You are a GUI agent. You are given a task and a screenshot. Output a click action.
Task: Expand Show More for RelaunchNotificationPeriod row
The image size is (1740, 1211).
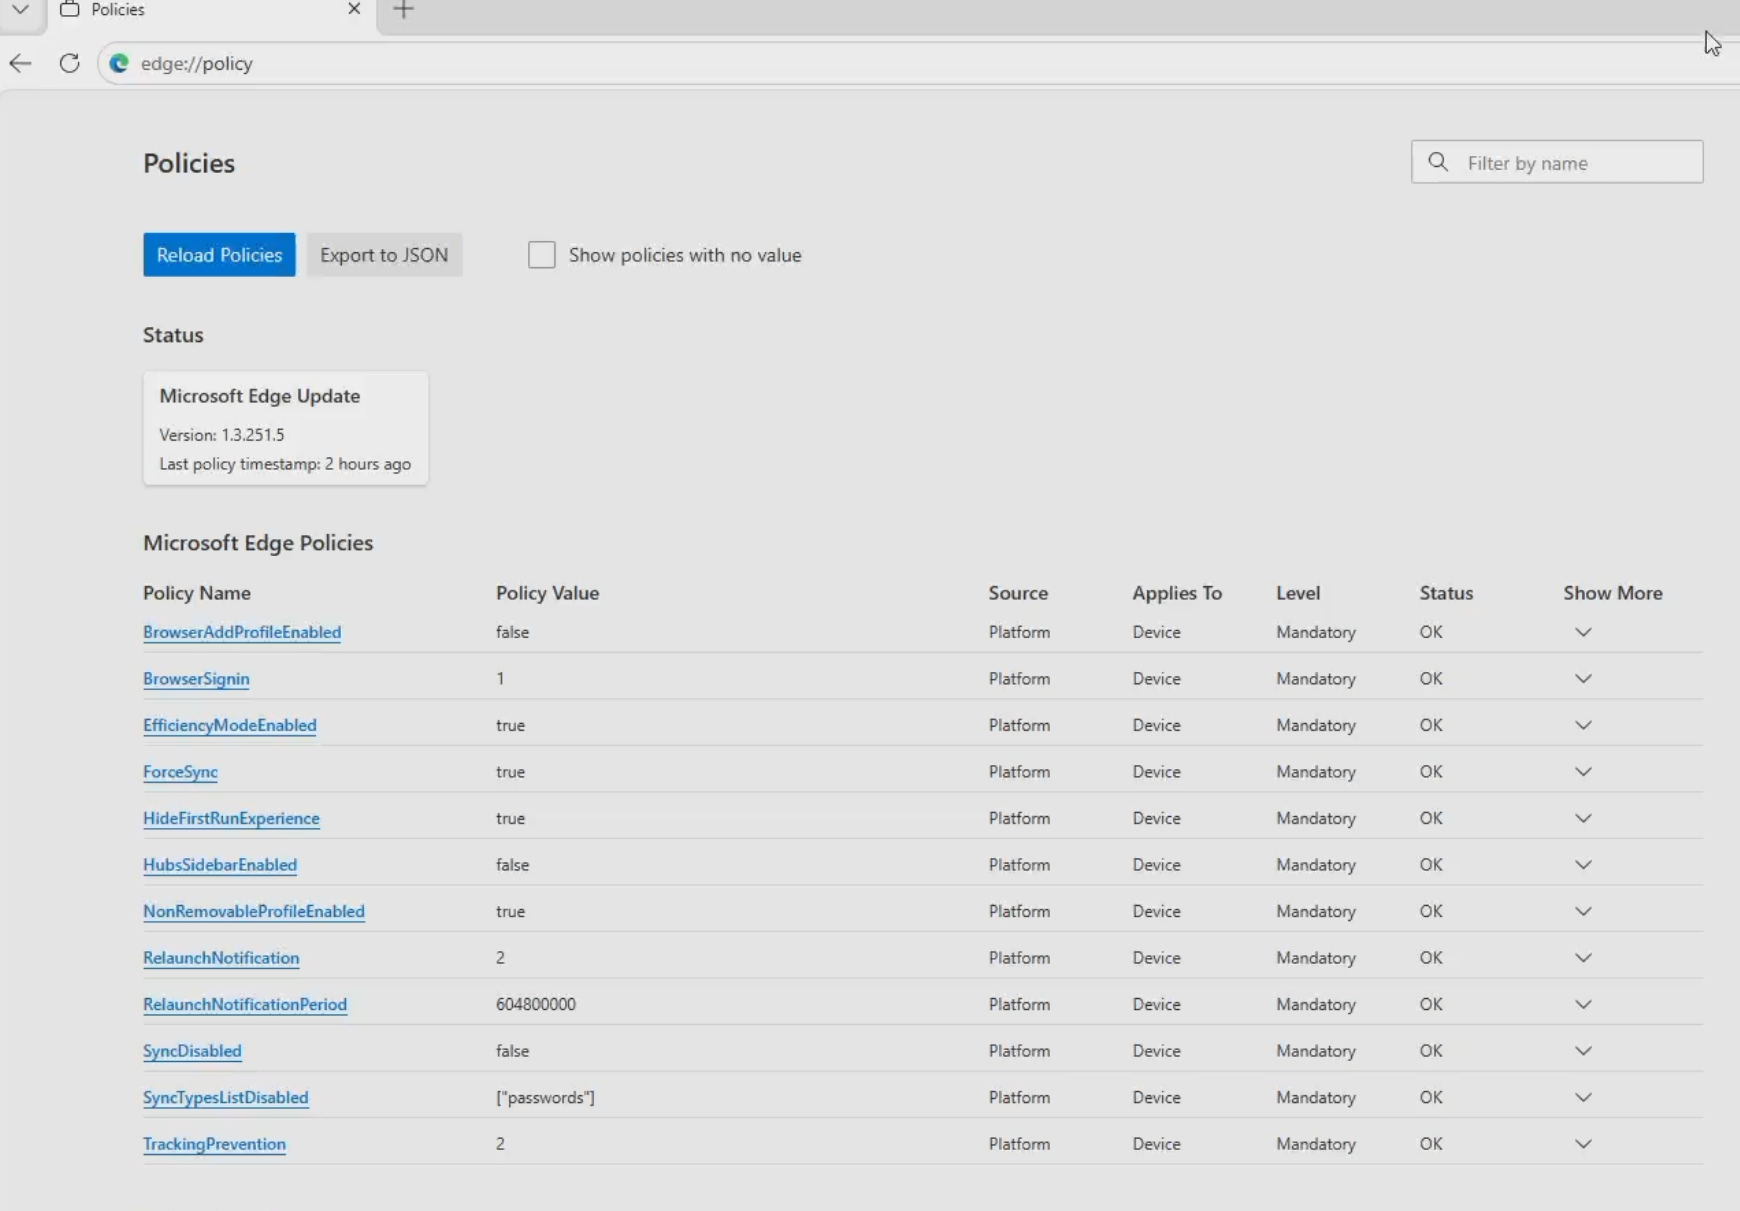[1583, 1004]
